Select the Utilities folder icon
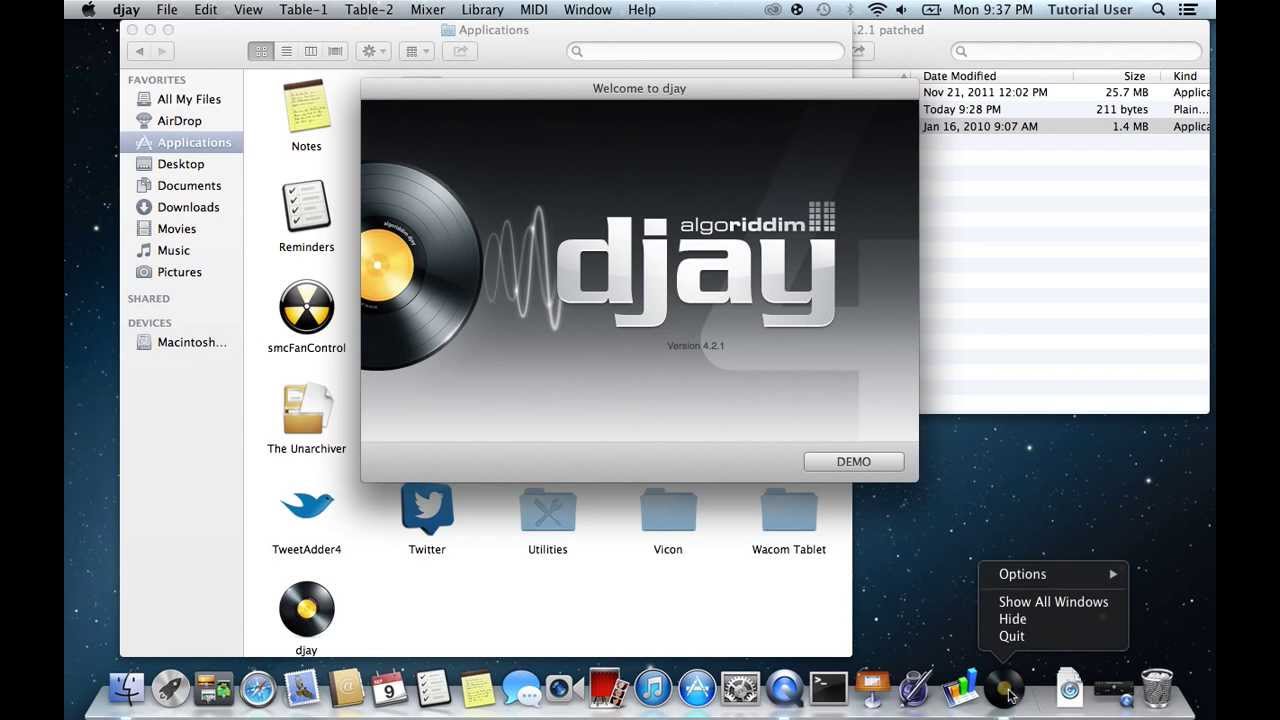This screenshot has width=1280, height=720. (548, 510)
